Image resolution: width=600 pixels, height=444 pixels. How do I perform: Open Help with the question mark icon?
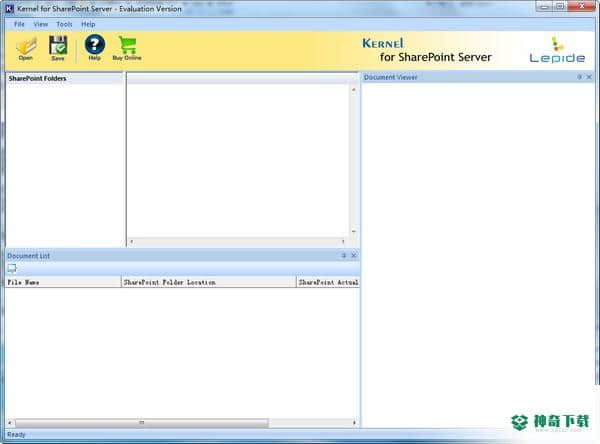95,48
